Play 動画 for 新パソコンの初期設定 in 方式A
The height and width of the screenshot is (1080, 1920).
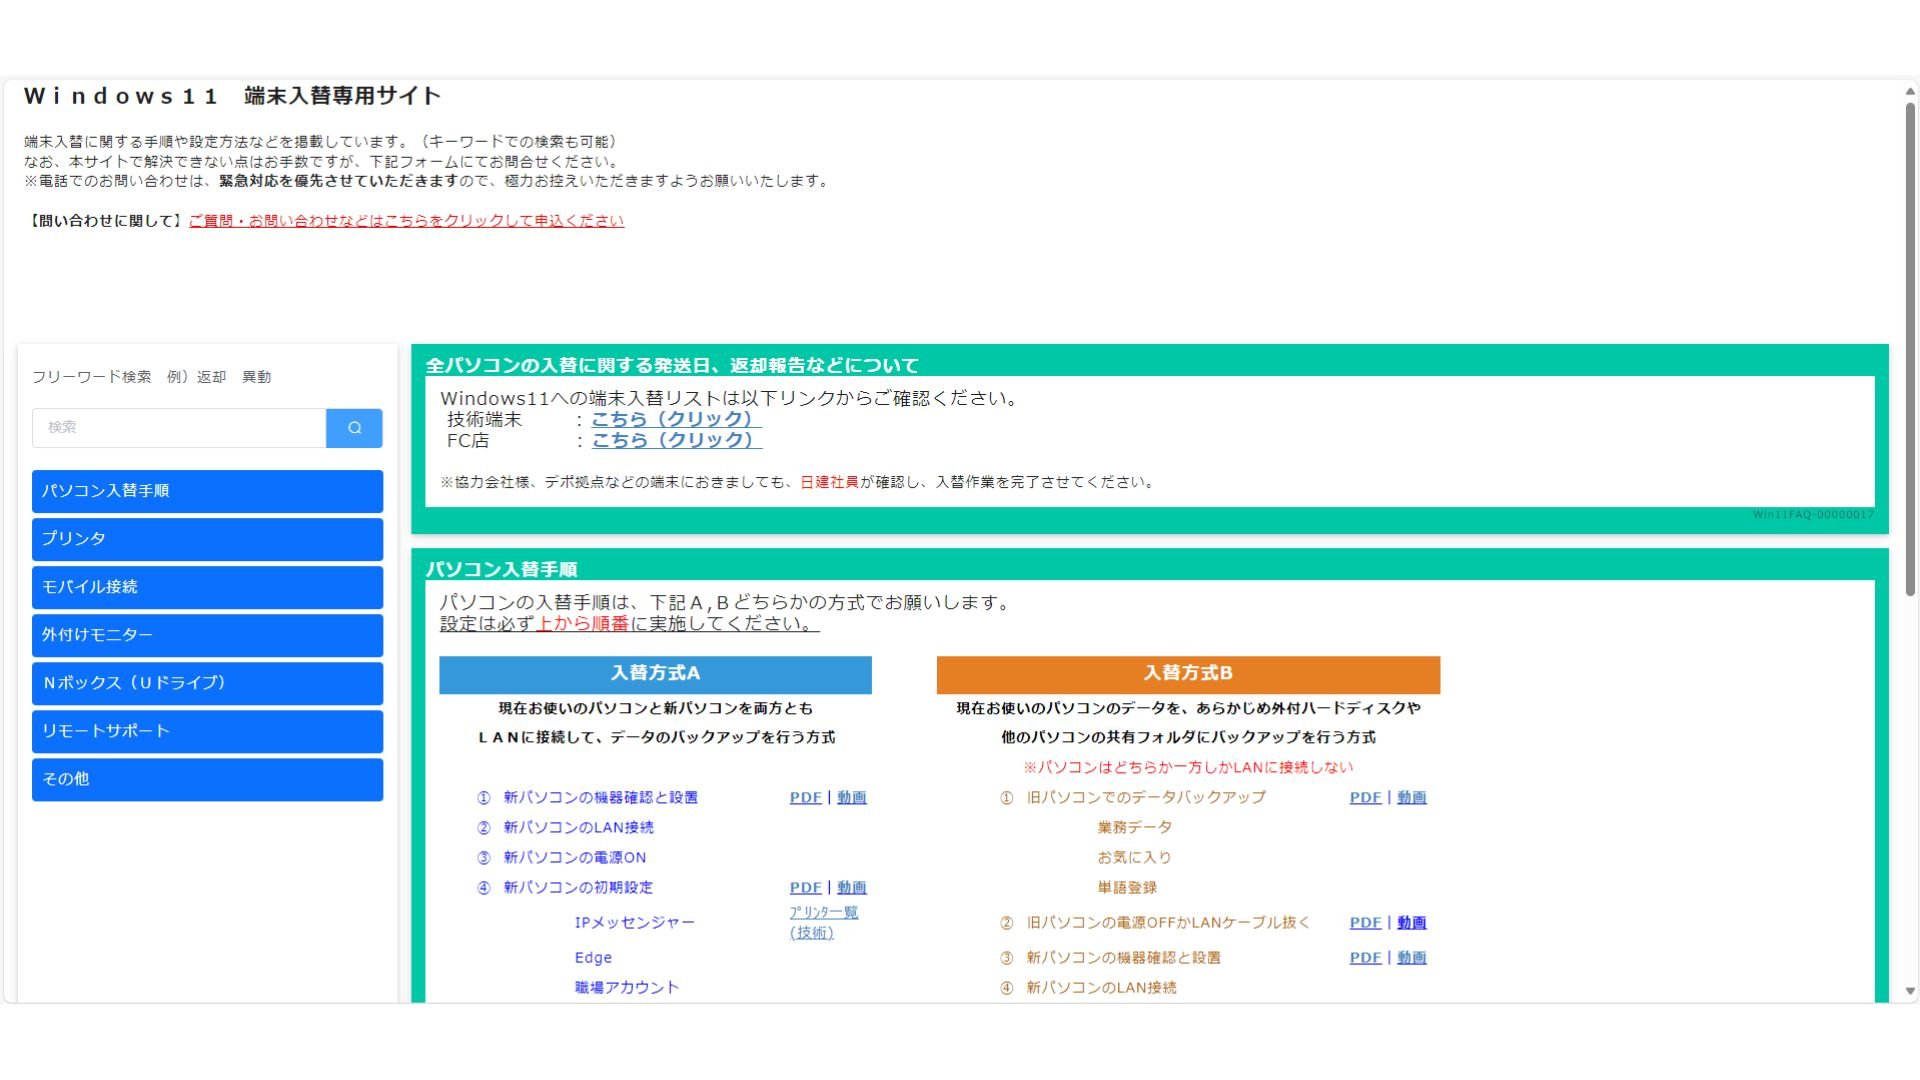(x=852, y=888)
